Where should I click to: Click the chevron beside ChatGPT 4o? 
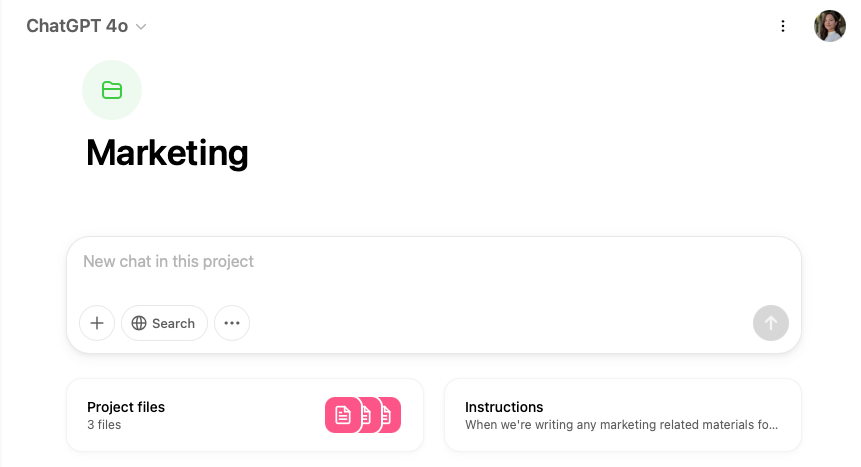tap(141, 26)
